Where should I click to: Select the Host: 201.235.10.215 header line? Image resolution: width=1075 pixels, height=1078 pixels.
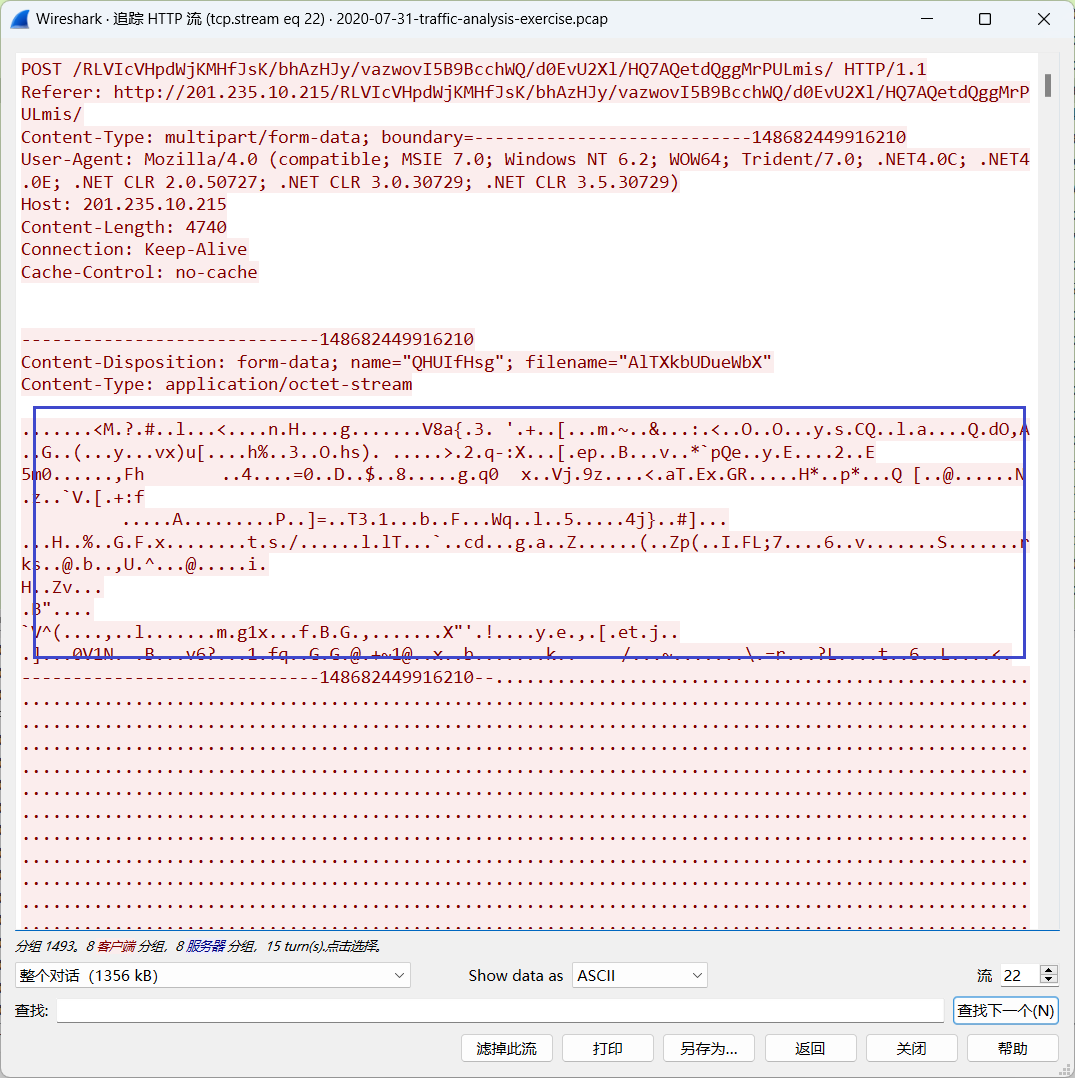[x=124, y=204]
